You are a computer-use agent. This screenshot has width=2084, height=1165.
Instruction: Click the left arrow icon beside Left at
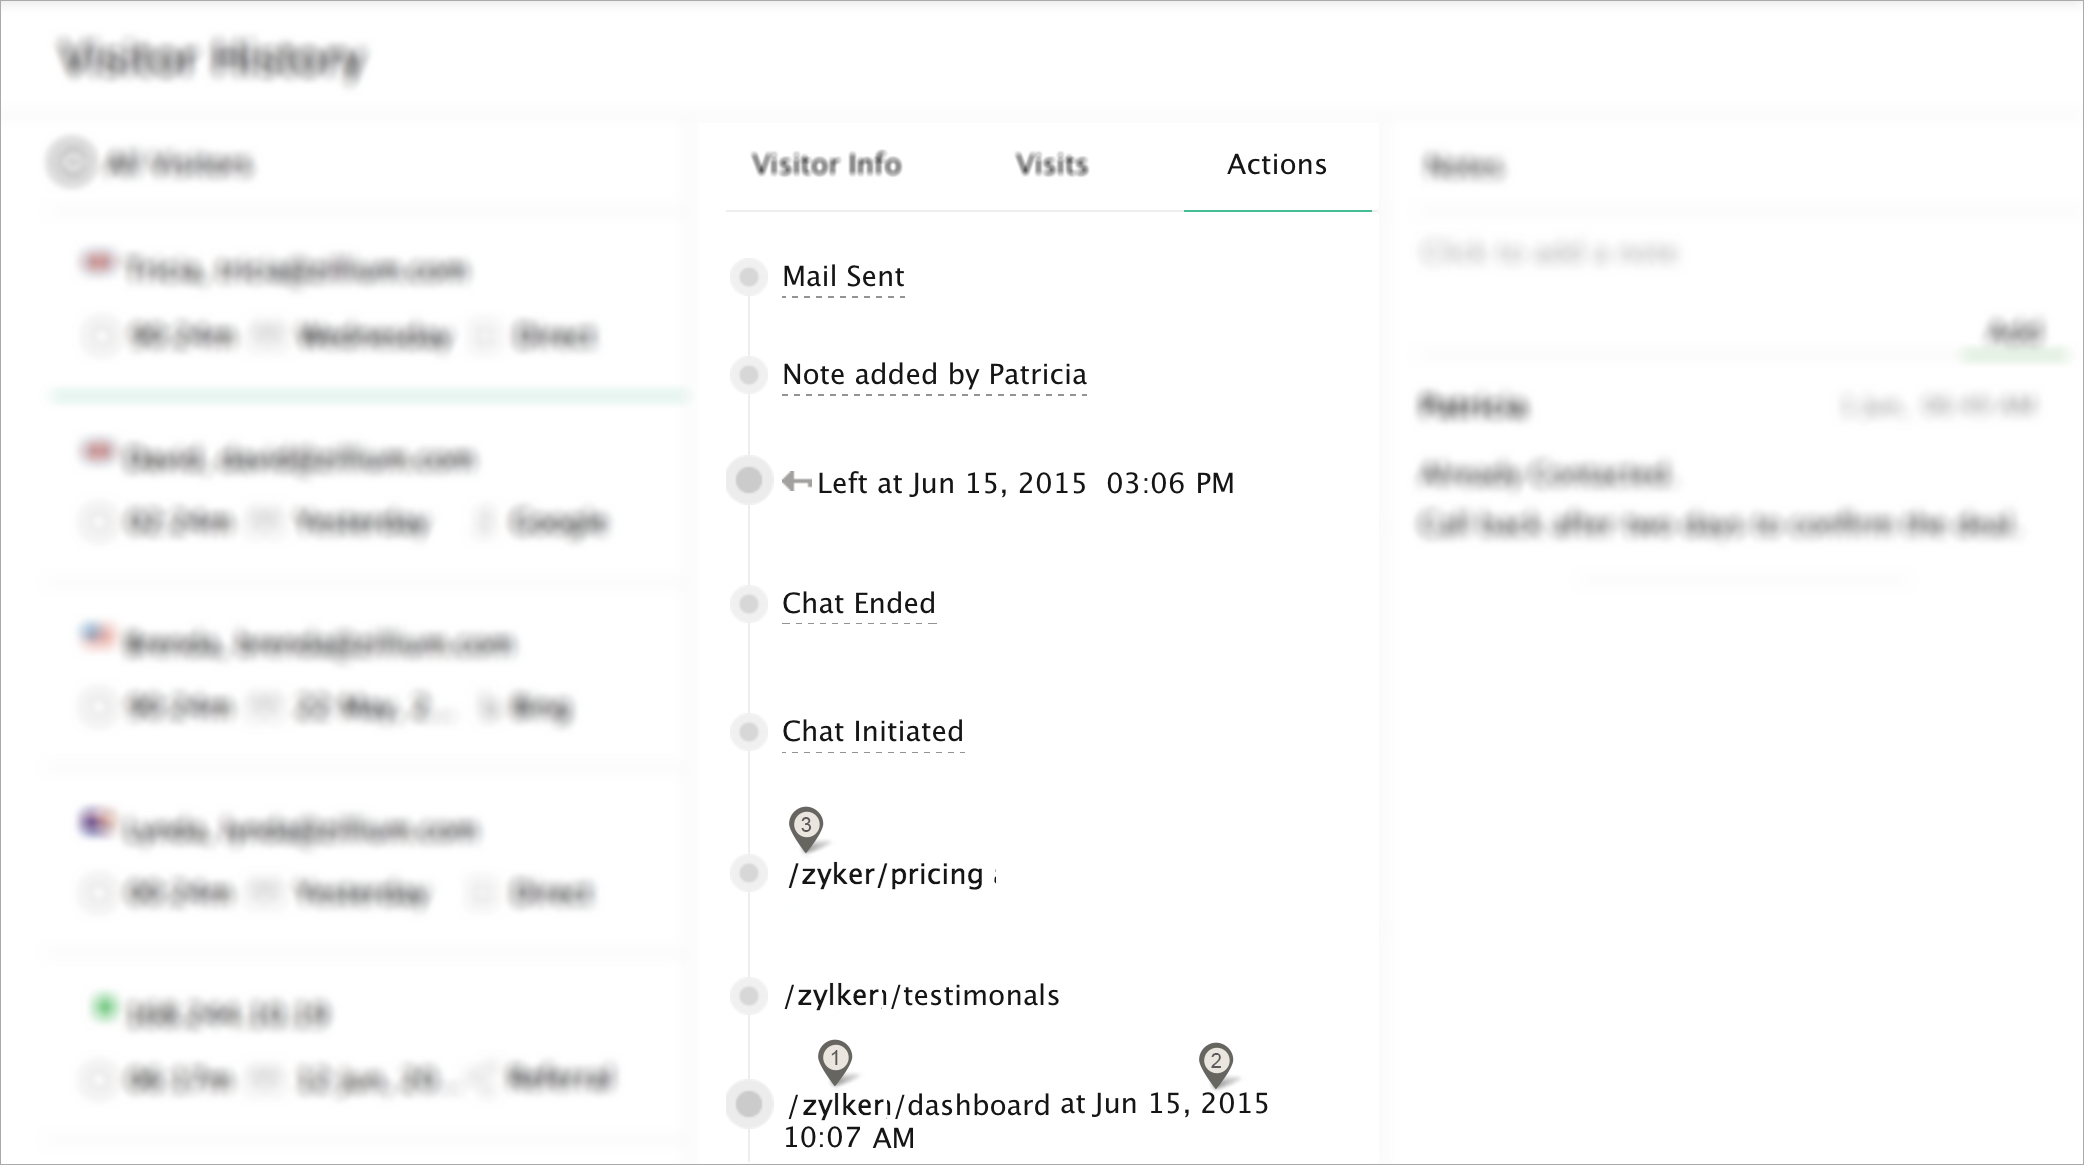click(x=797, y=482)
